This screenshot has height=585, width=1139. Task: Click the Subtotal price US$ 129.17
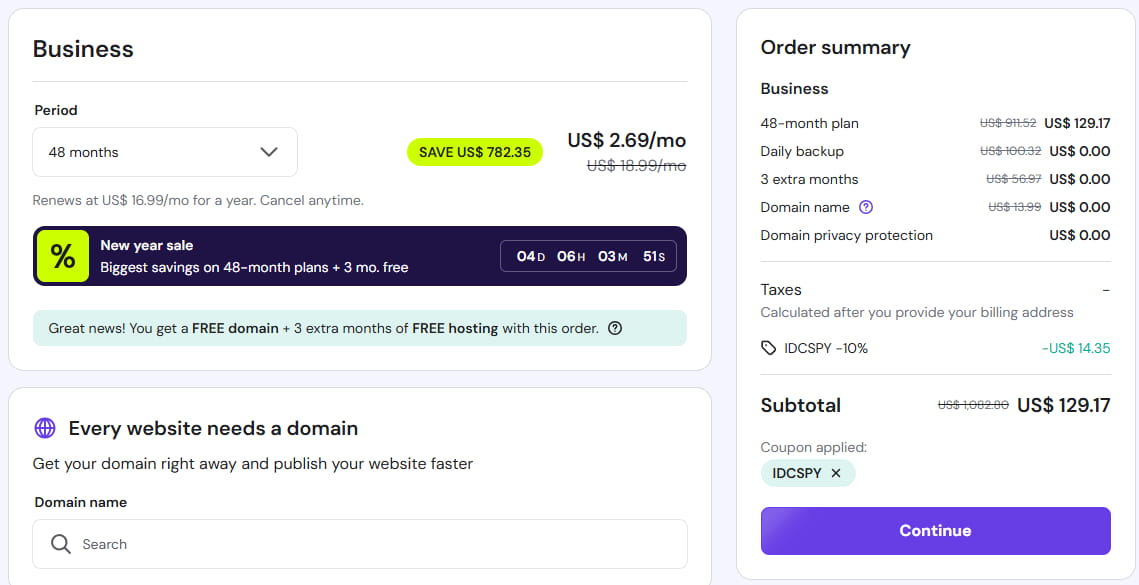click(1063, 405)
